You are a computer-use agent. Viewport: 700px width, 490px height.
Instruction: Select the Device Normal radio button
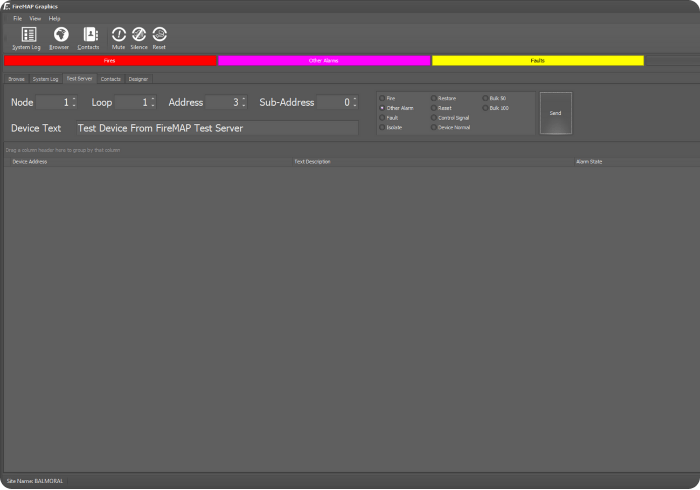coord(434,127)
